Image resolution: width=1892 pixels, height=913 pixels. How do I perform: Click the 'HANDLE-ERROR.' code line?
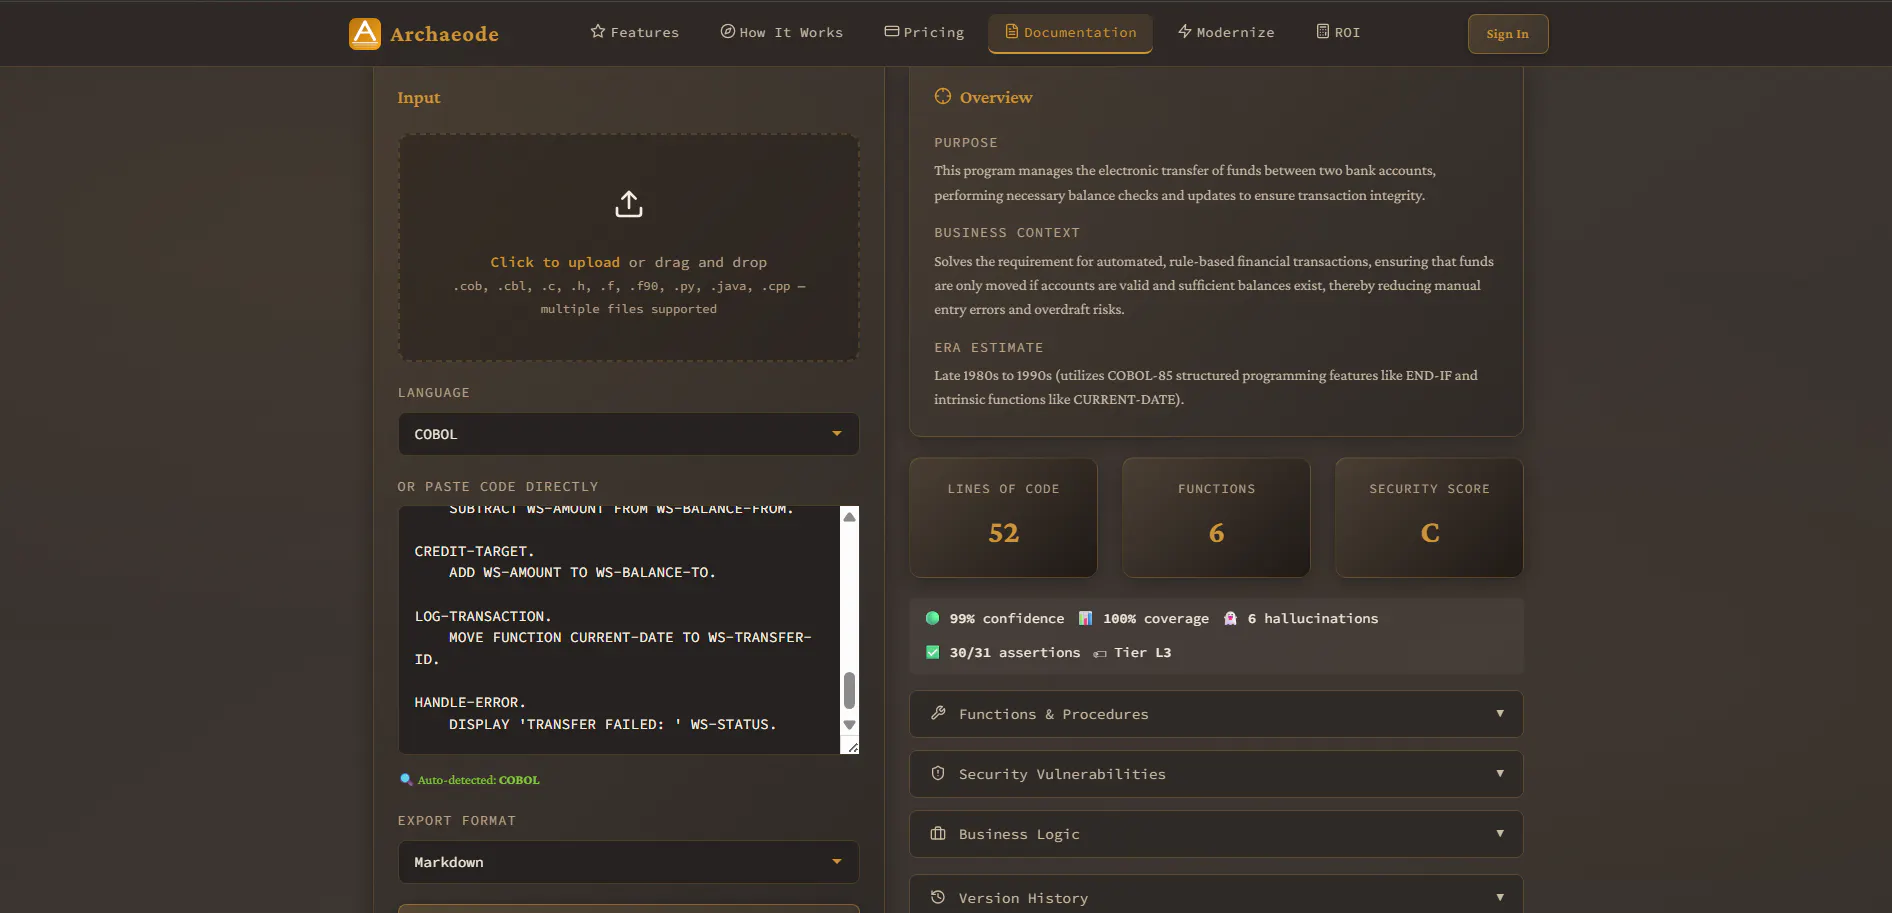[470, 702]
